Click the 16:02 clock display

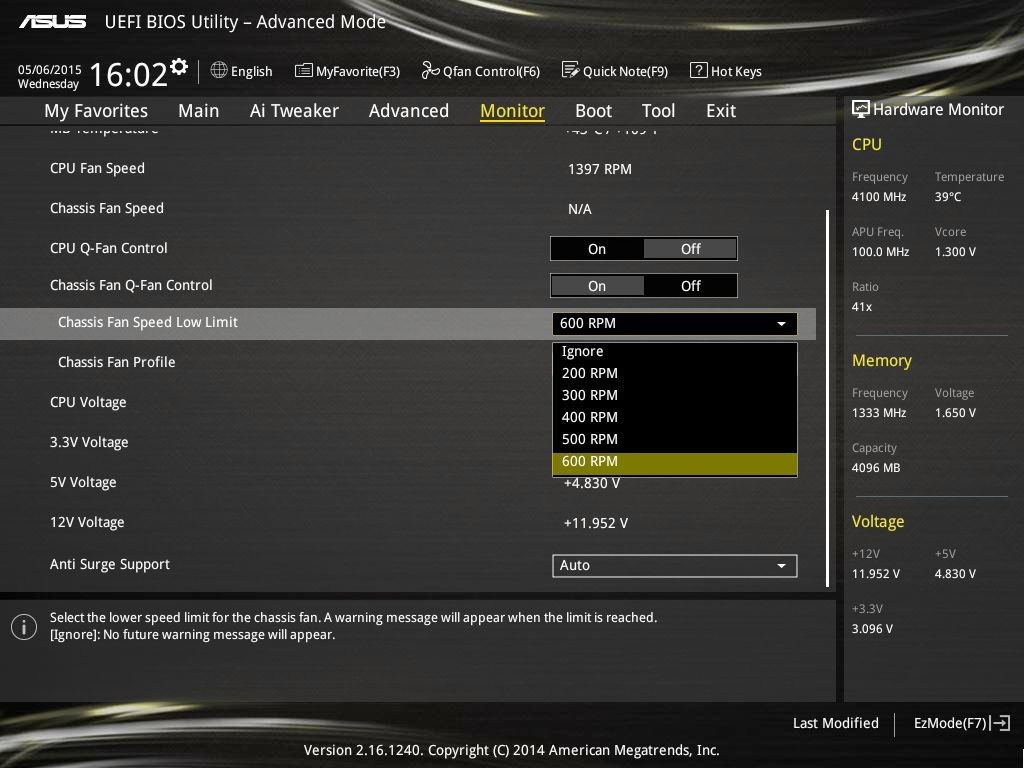tap(129, 74)
